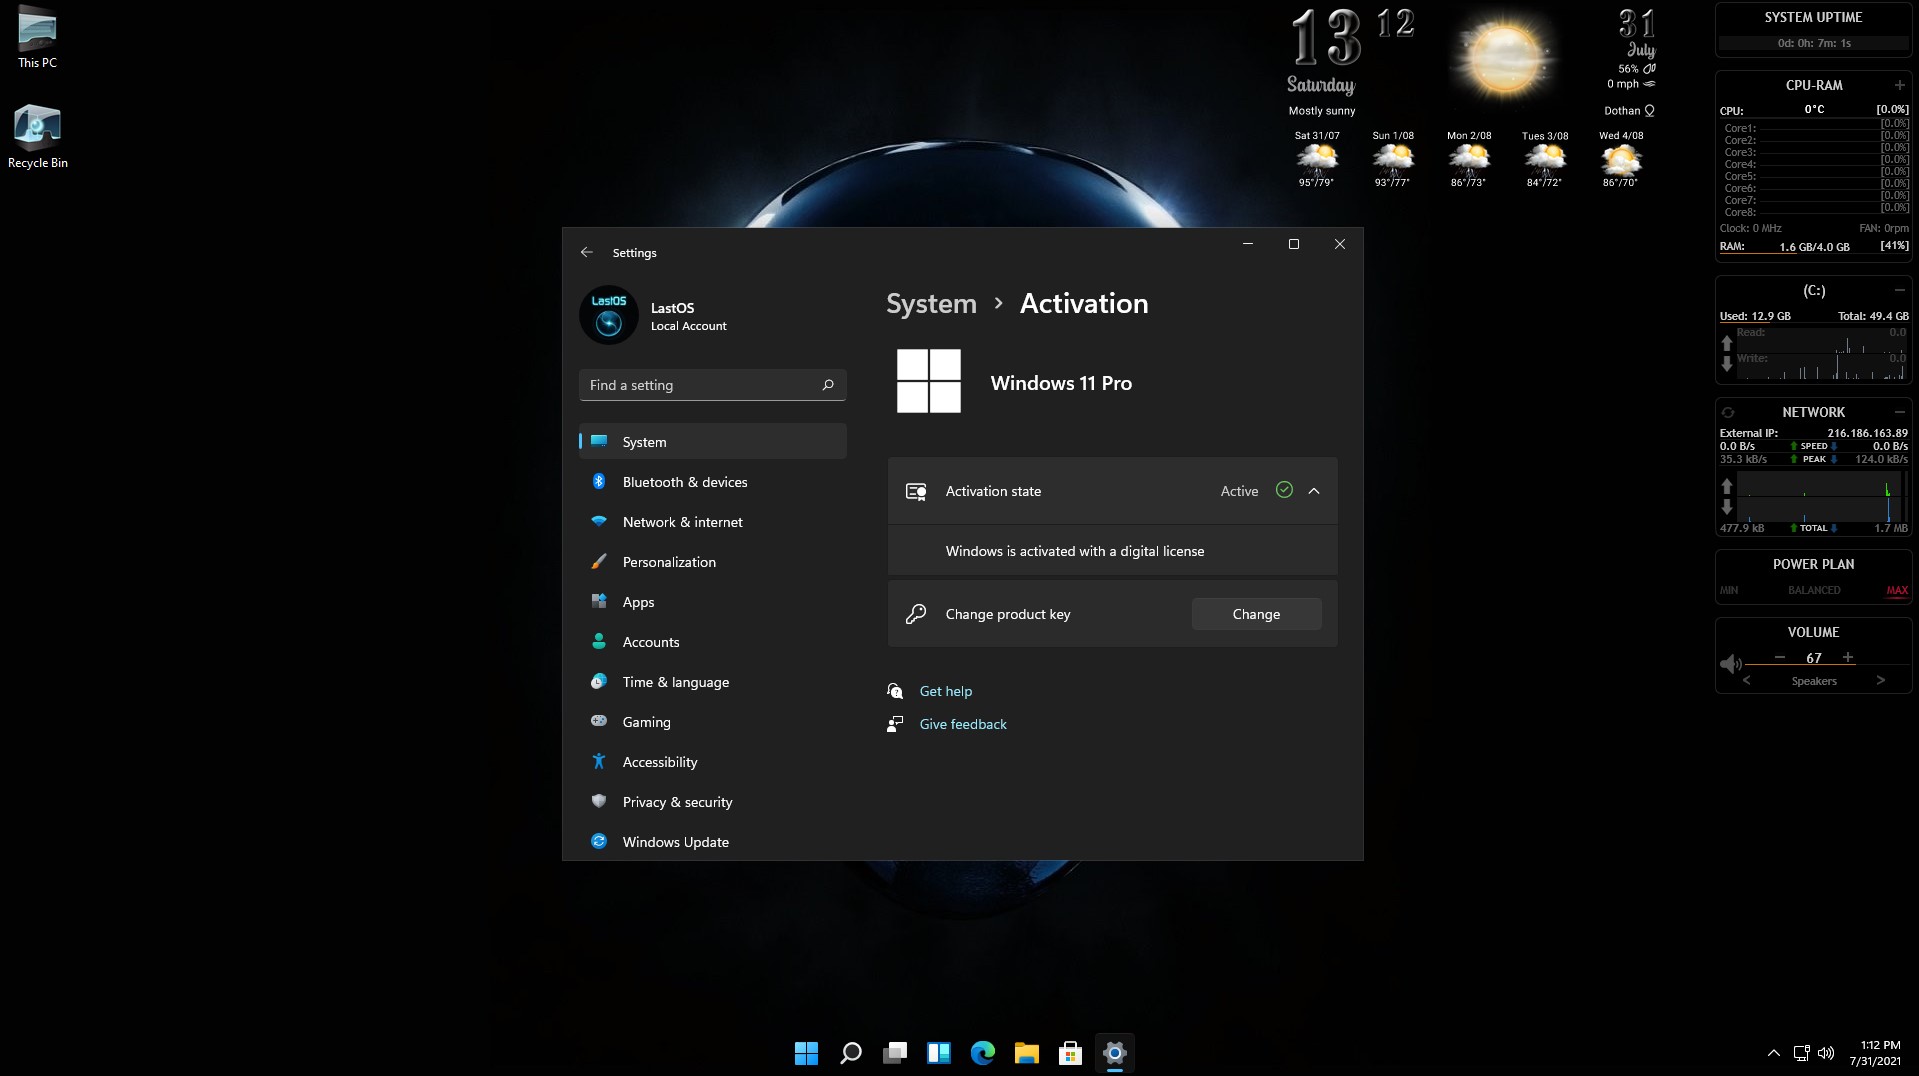The image size is (1919, 1076).
Task: Click the 'Windows is activated with a digital license' text
Action: pyautogui.click(x=1075, y=551)
